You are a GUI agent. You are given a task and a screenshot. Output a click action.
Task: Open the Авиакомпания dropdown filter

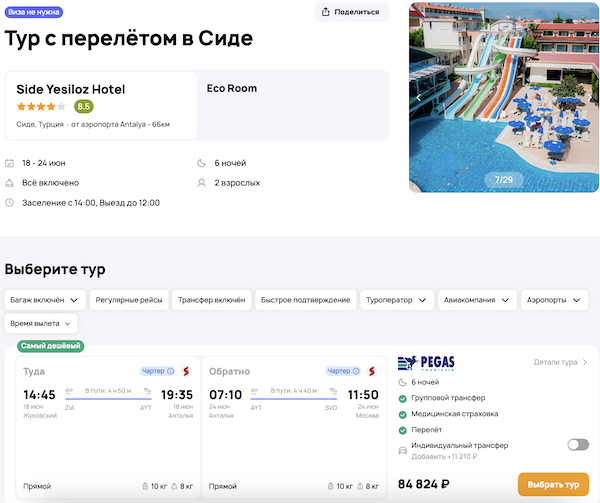[478, 299]
